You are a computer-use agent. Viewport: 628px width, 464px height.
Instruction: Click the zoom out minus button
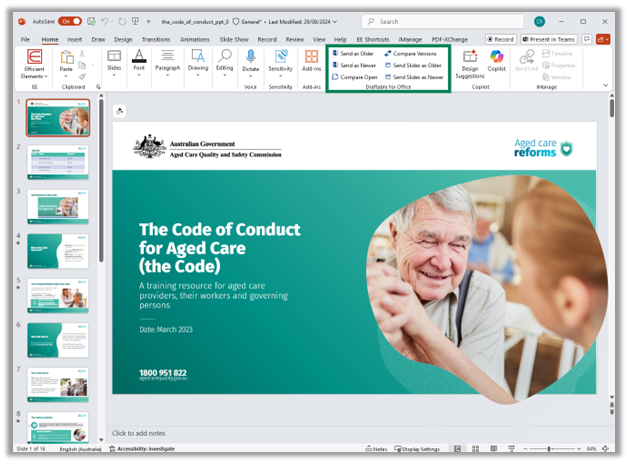point(525,449)
